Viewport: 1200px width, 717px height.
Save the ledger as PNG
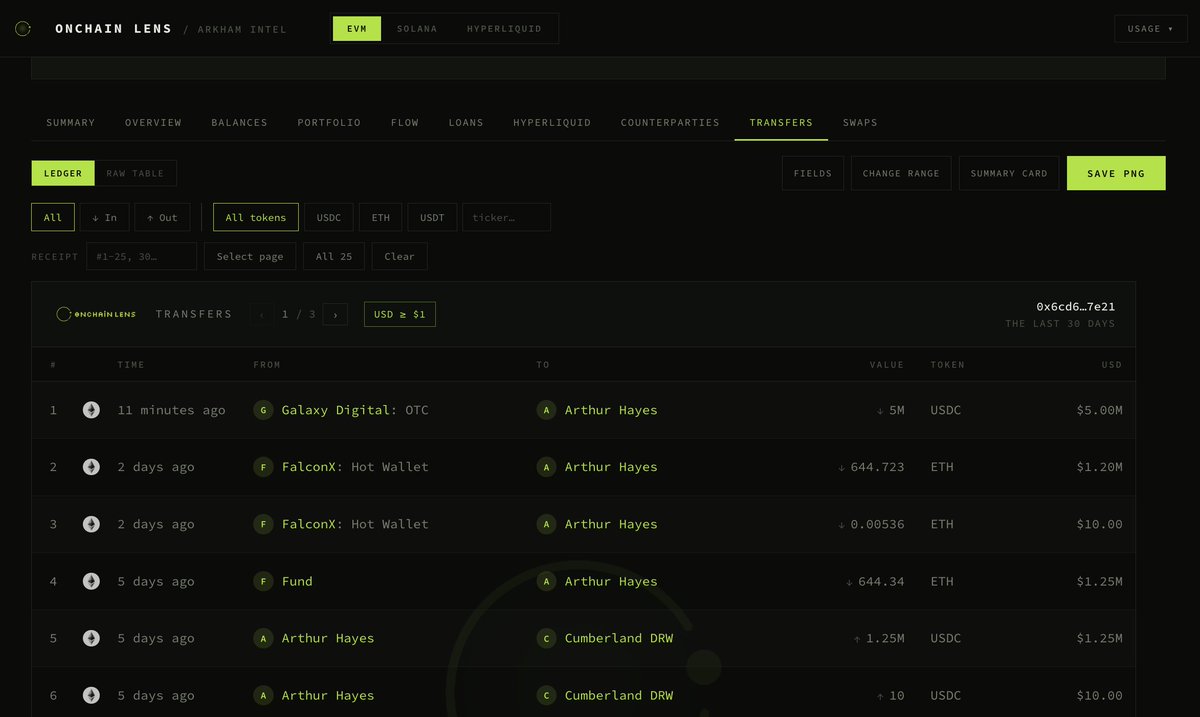(1116, 173)
